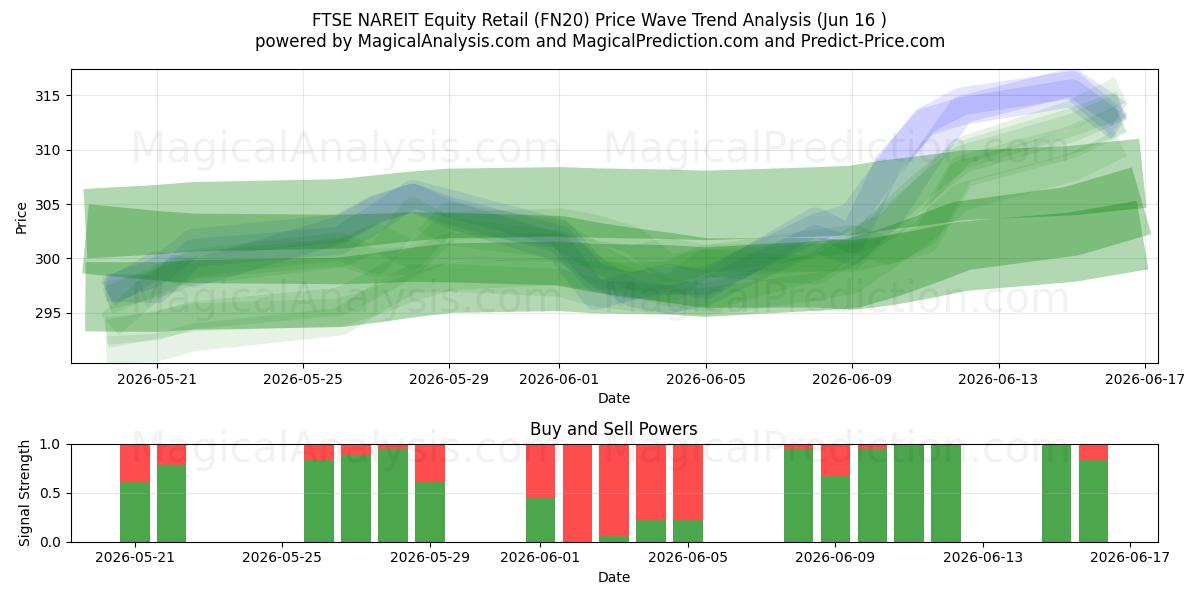Click the 'Buy and Sell Powers' subplot title
1200x600 pixels.
pos(614,429)
